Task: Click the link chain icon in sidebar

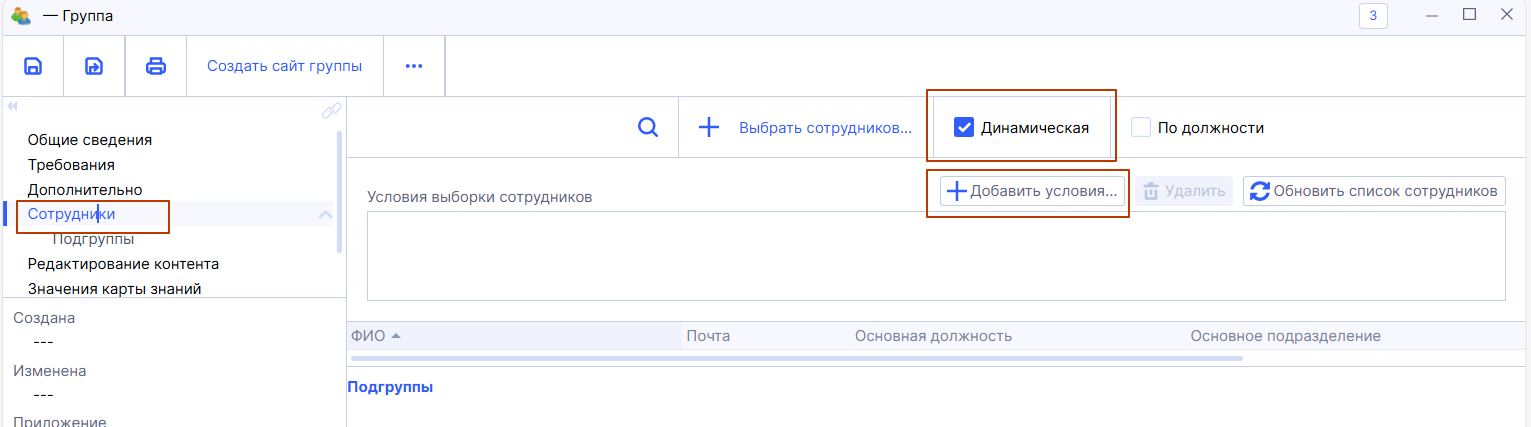Action: (331, 111)
